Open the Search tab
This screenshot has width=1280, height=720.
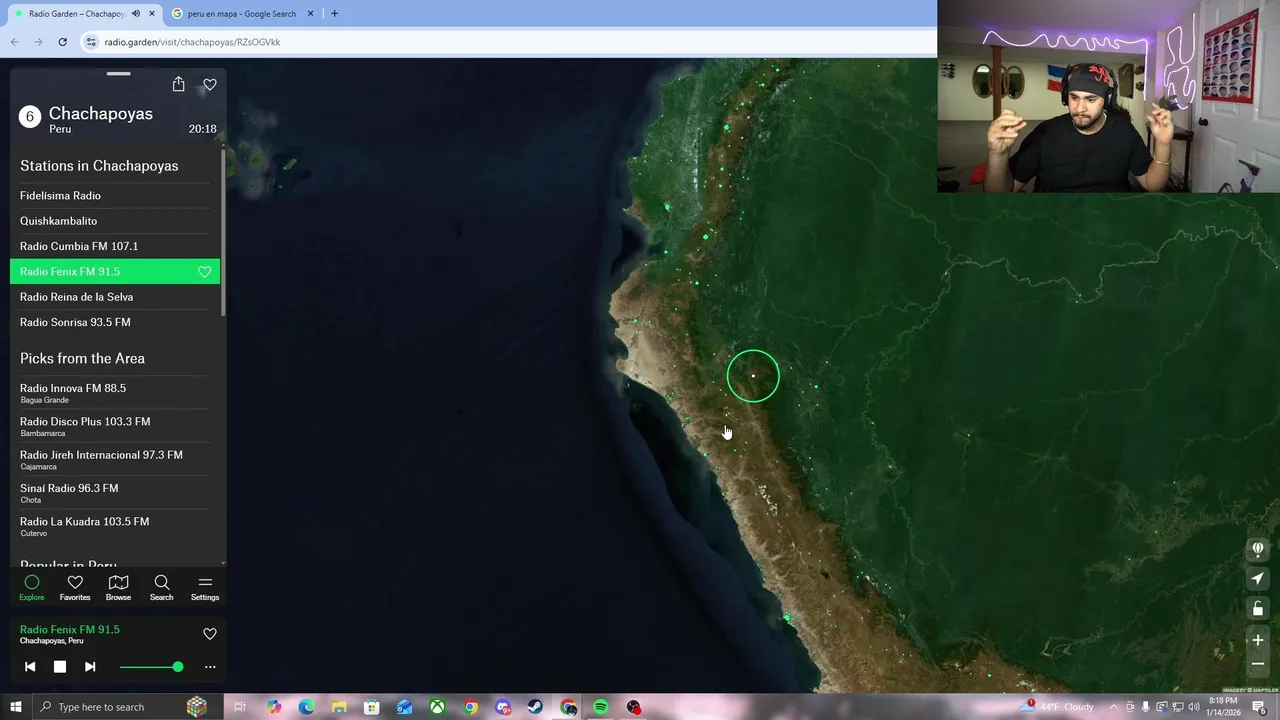(x=161, y=588)
